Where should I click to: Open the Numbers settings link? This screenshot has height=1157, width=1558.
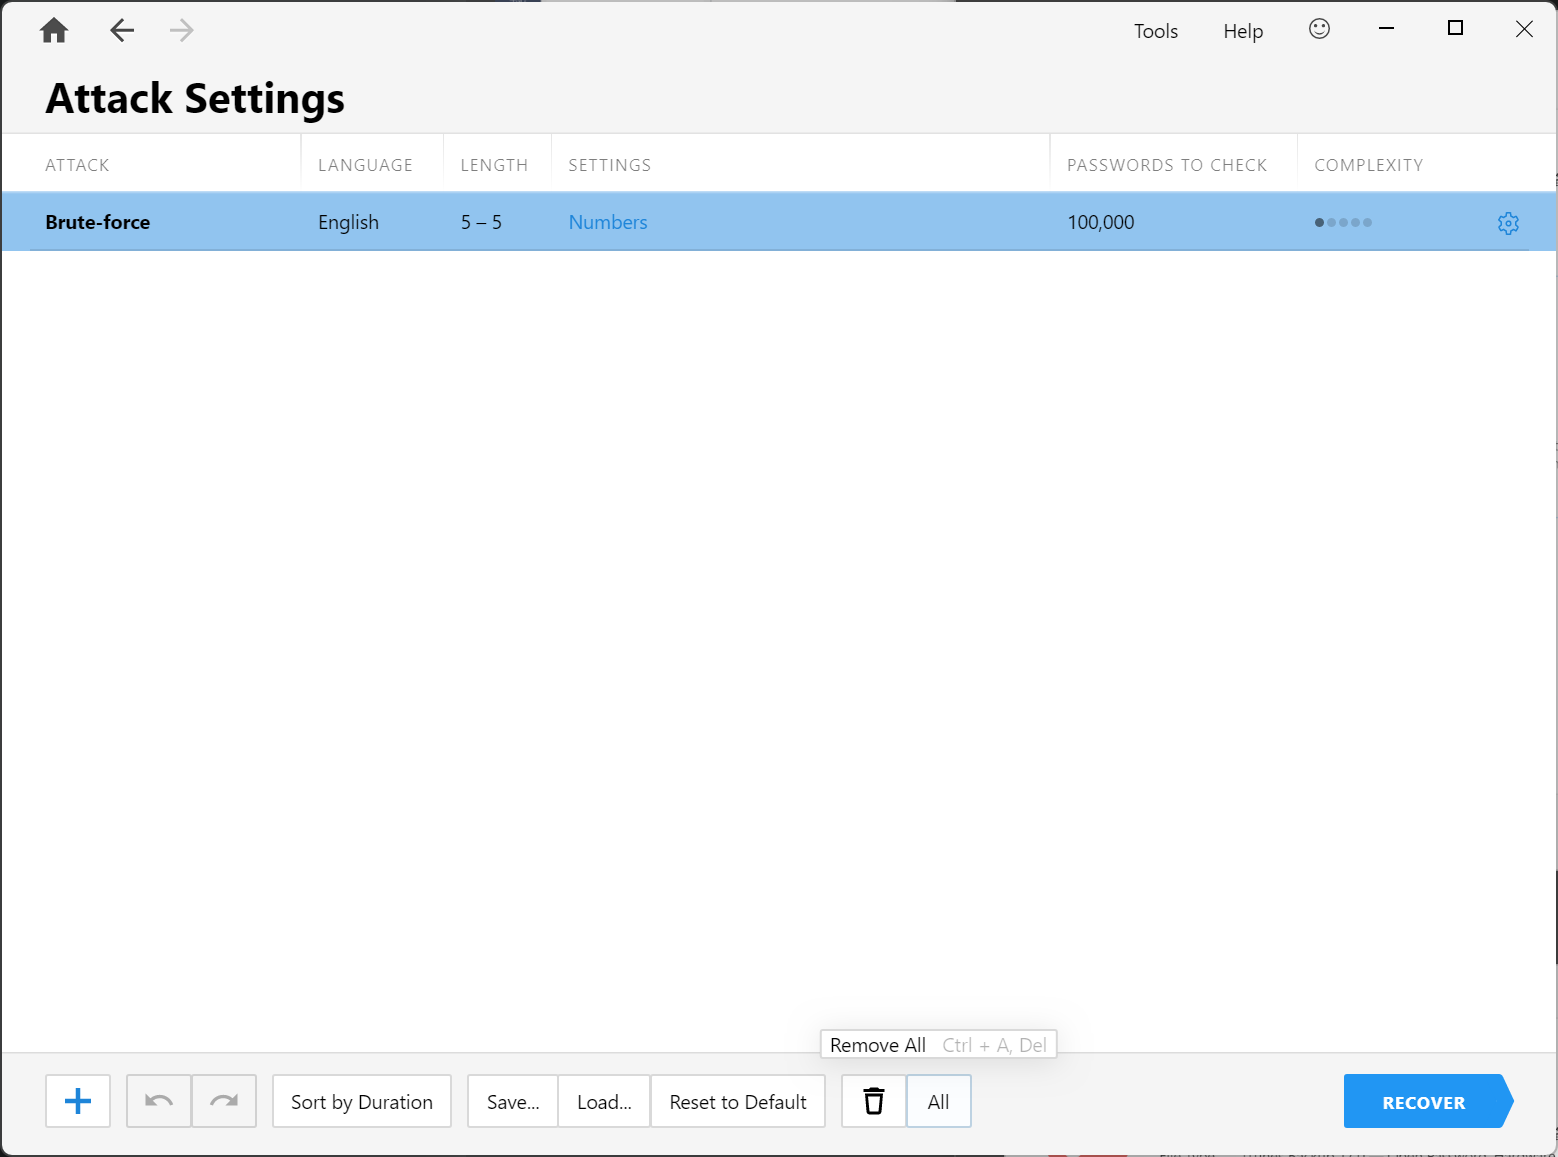coord(608,222)
